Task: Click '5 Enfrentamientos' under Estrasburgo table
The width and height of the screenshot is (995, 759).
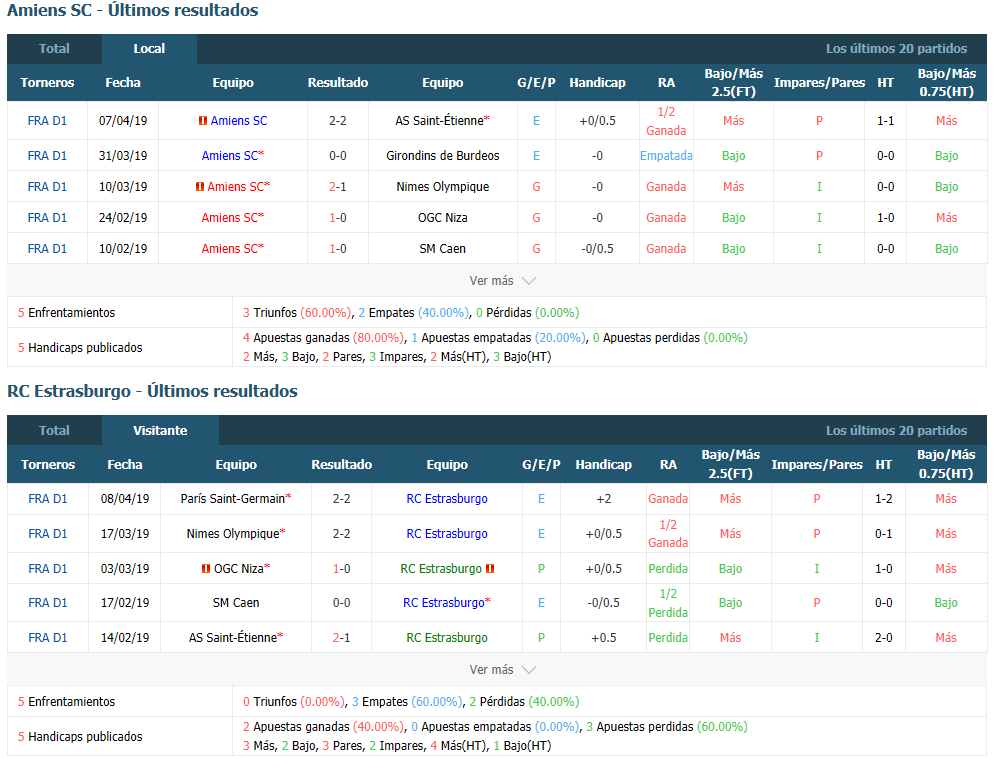Action: pos(67,702)
